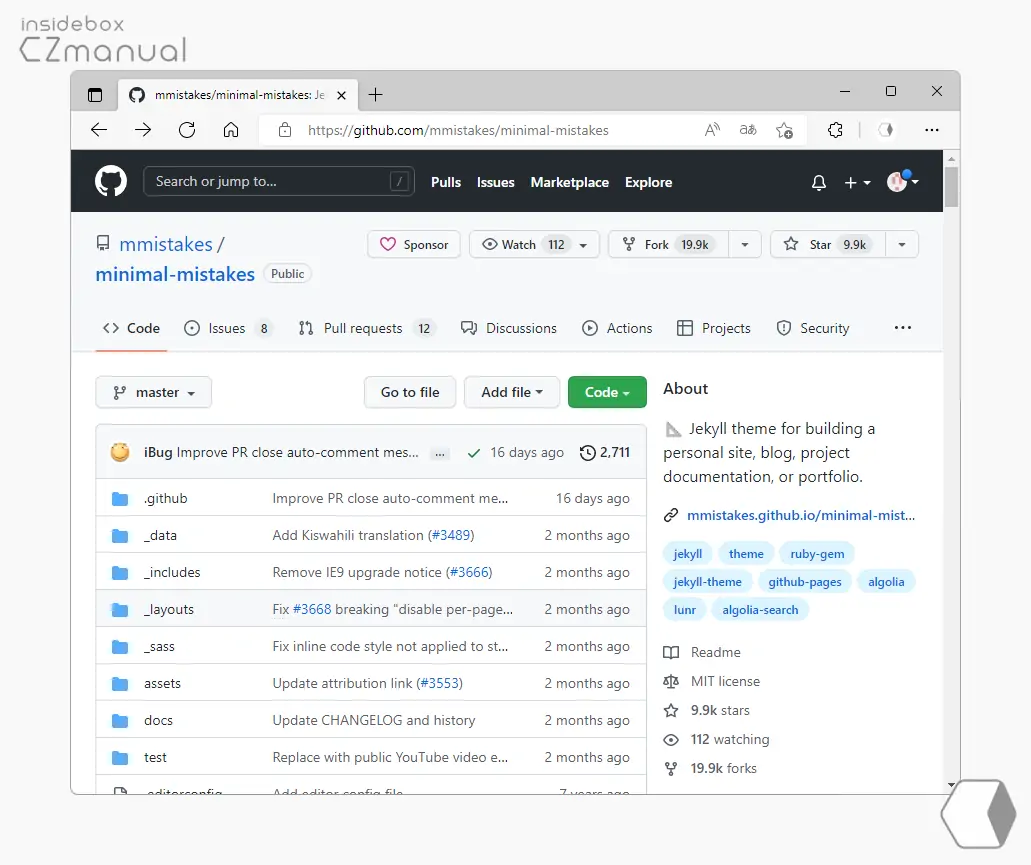Screen dimensions: 1031x865
Task: Reload the current page
Action: (187, 129)
